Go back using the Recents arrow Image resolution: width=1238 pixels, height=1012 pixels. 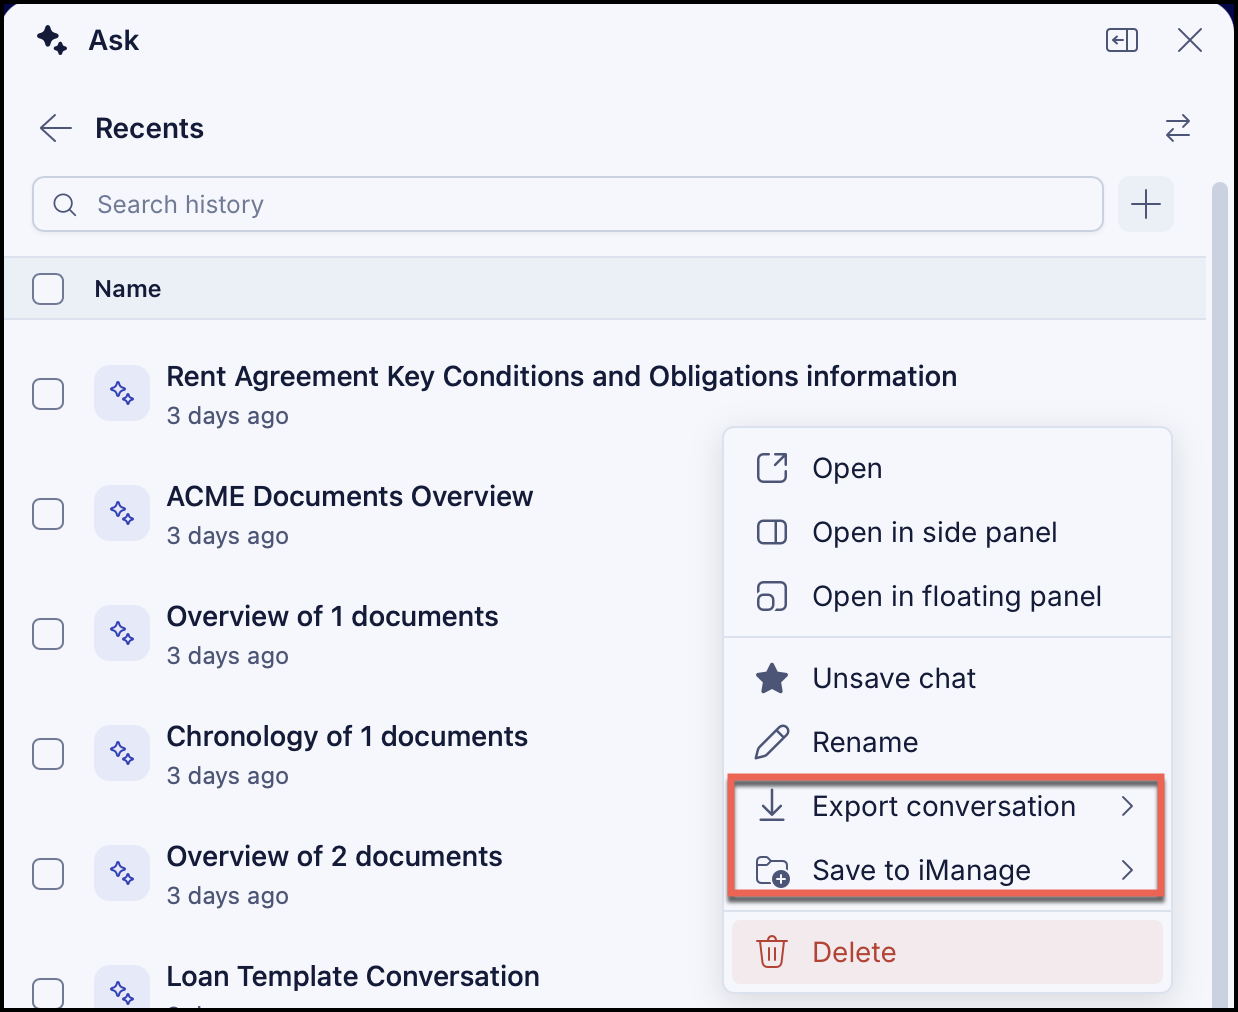pos(56,128)
